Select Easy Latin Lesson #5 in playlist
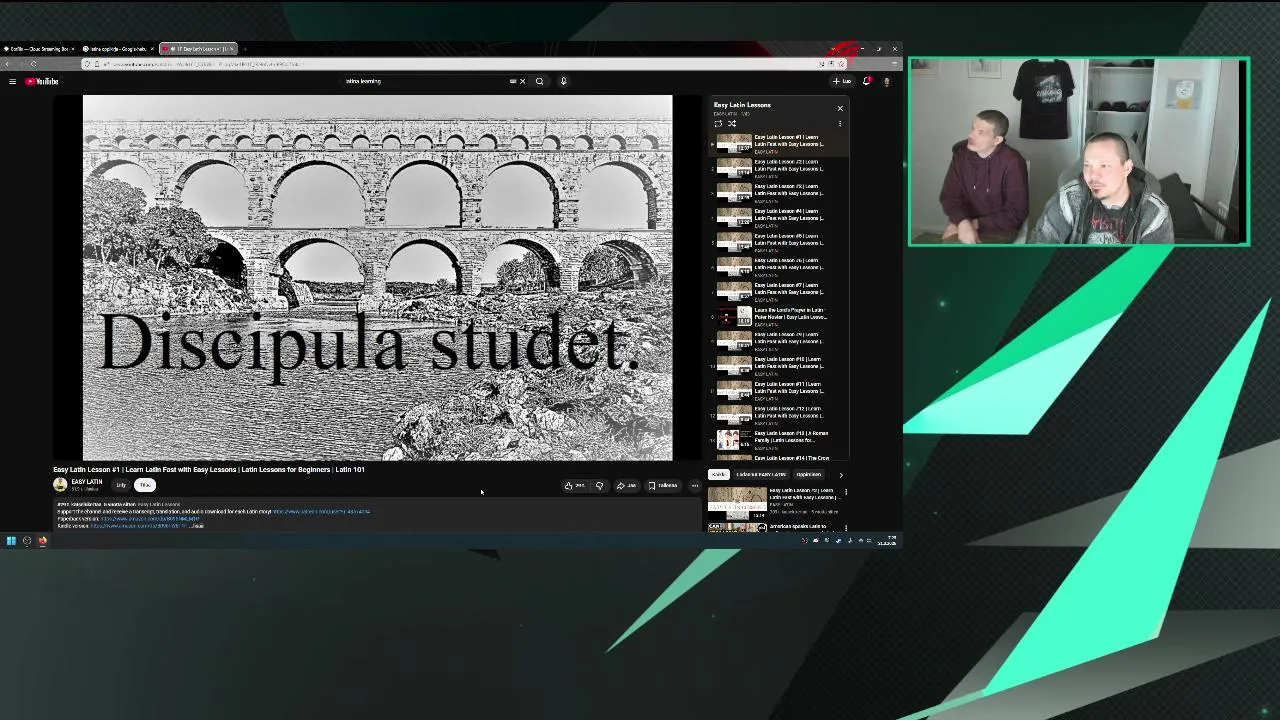Image resolution: width=1280 pixels, height=720 pixels. coord(778,242)
